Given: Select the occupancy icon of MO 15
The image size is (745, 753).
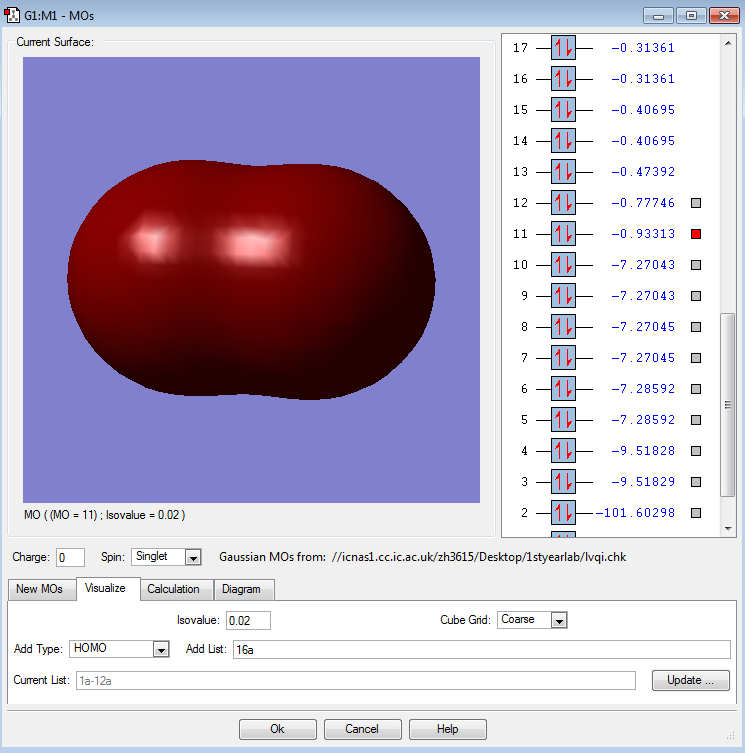Looking at the screenshot, I should tap(563, 110).
